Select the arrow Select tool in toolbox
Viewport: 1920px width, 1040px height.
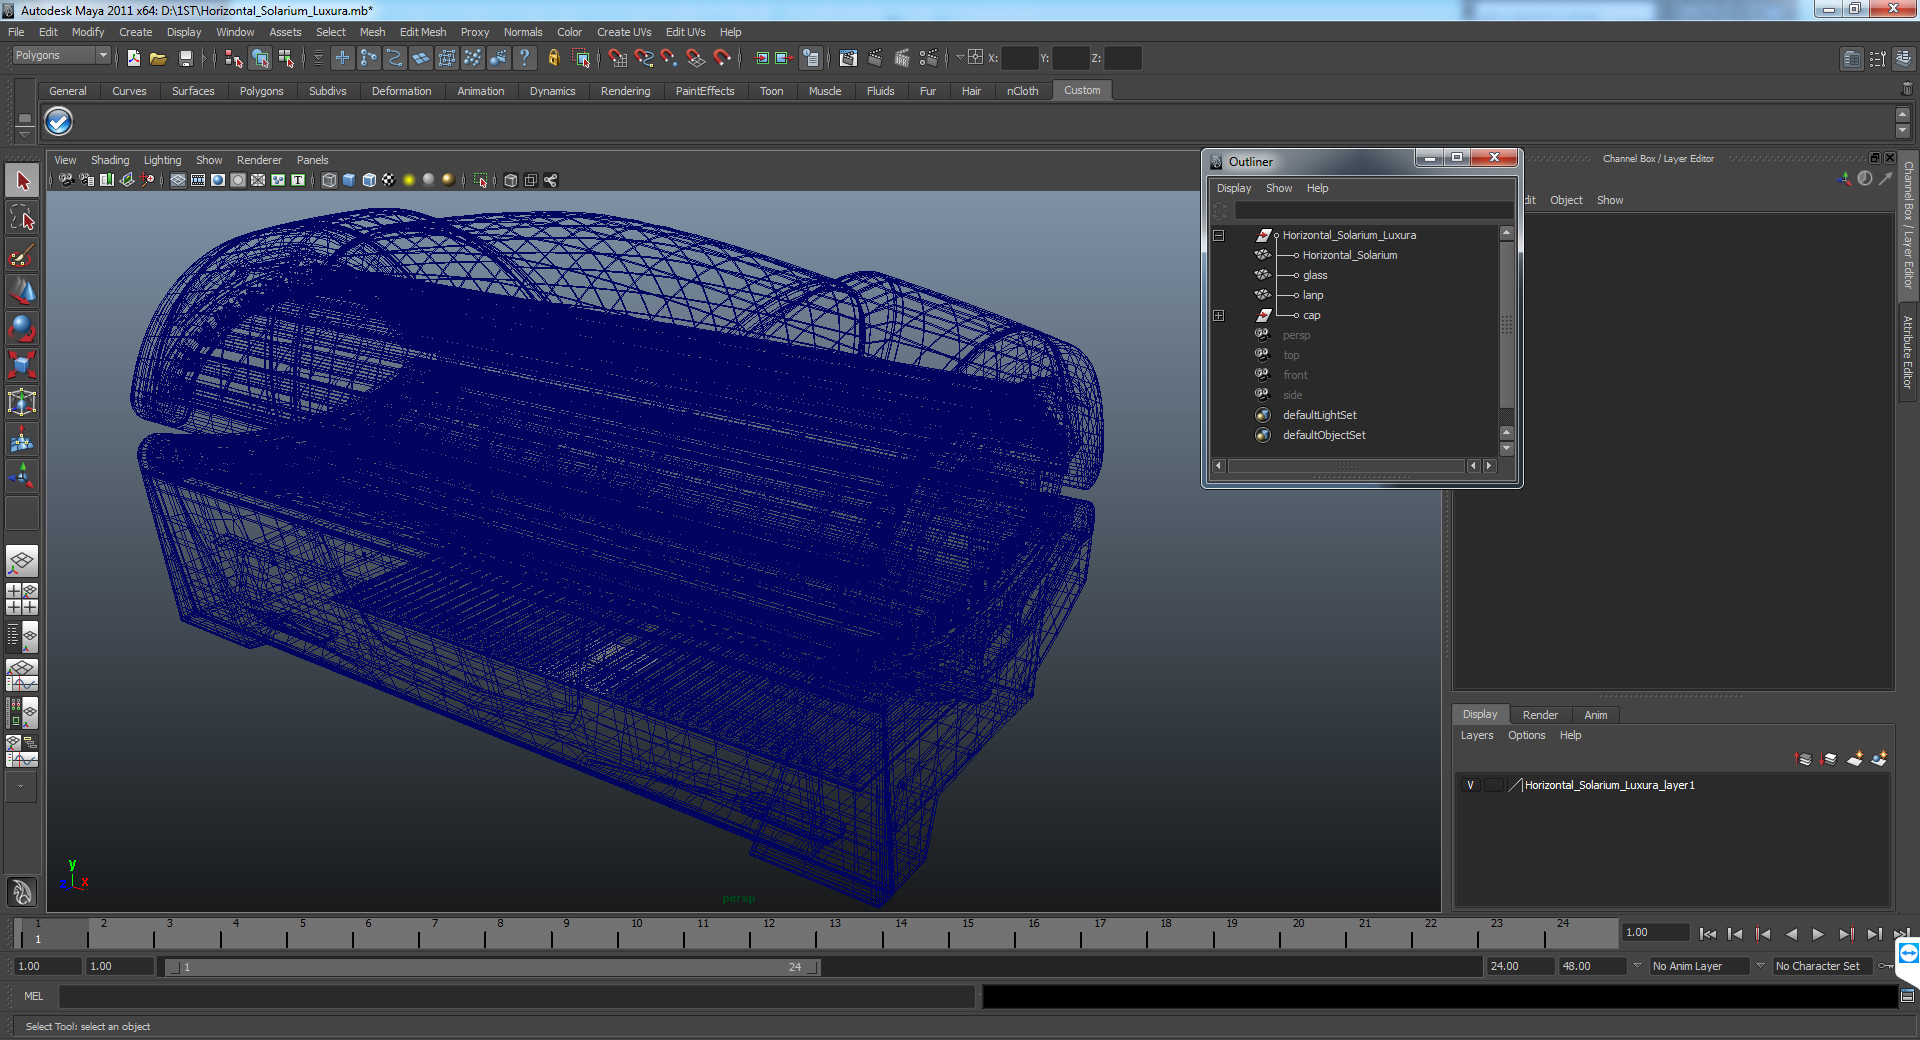click(22, 181)
